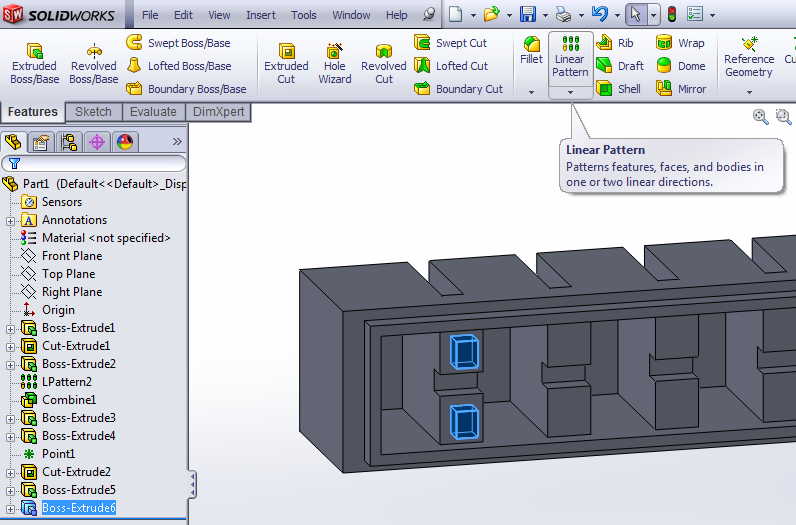Screen dimensions: 796x525
Task: Select the Extruded Cut tool
Action: (286, 63)
